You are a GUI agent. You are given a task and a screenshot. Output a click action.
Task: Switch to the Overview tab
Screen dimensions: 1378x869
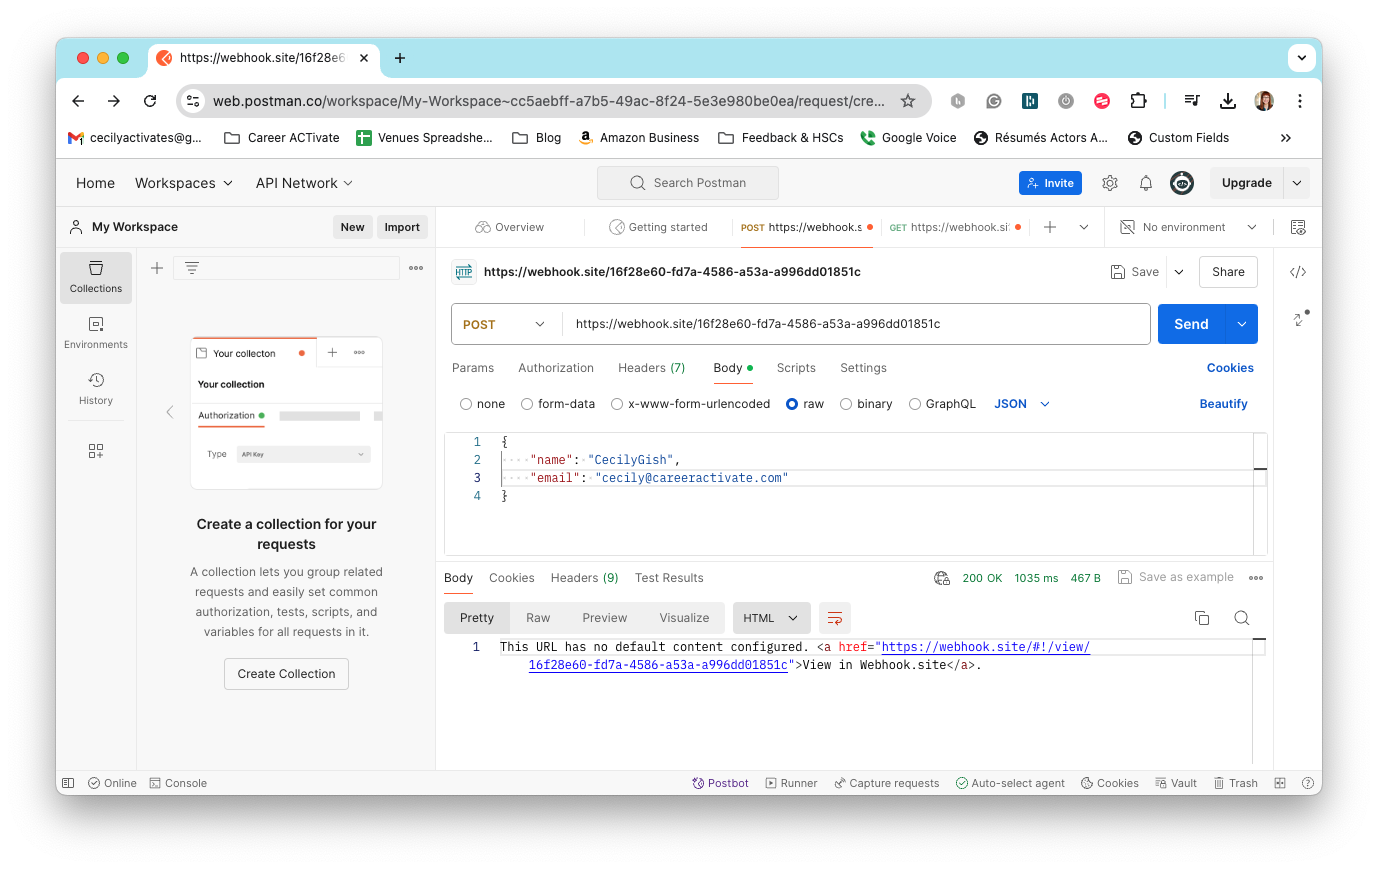coord(510,227)
